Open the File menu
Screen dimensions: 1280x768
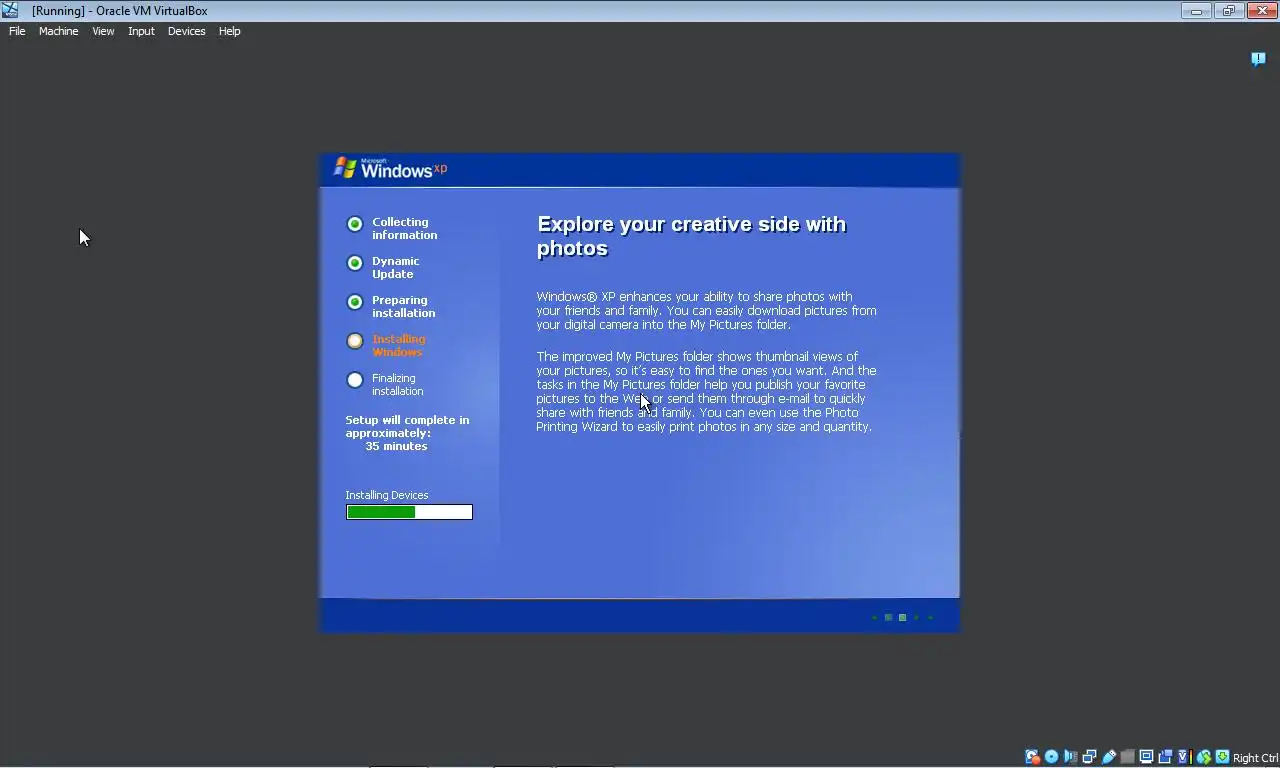(17, 31)
